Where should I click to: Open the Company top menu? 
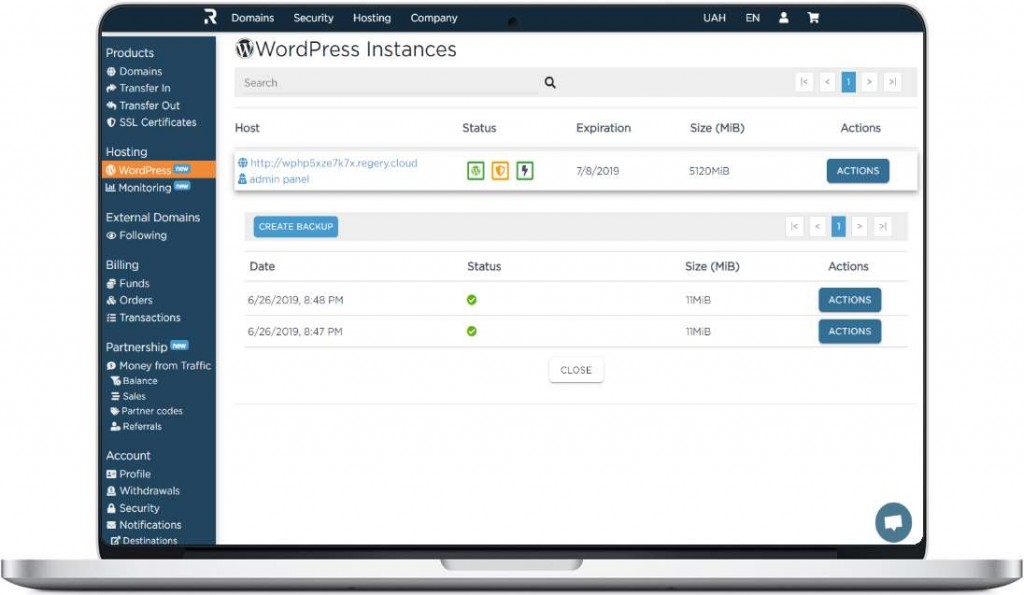pyautogui.click(x=434, y=18)
